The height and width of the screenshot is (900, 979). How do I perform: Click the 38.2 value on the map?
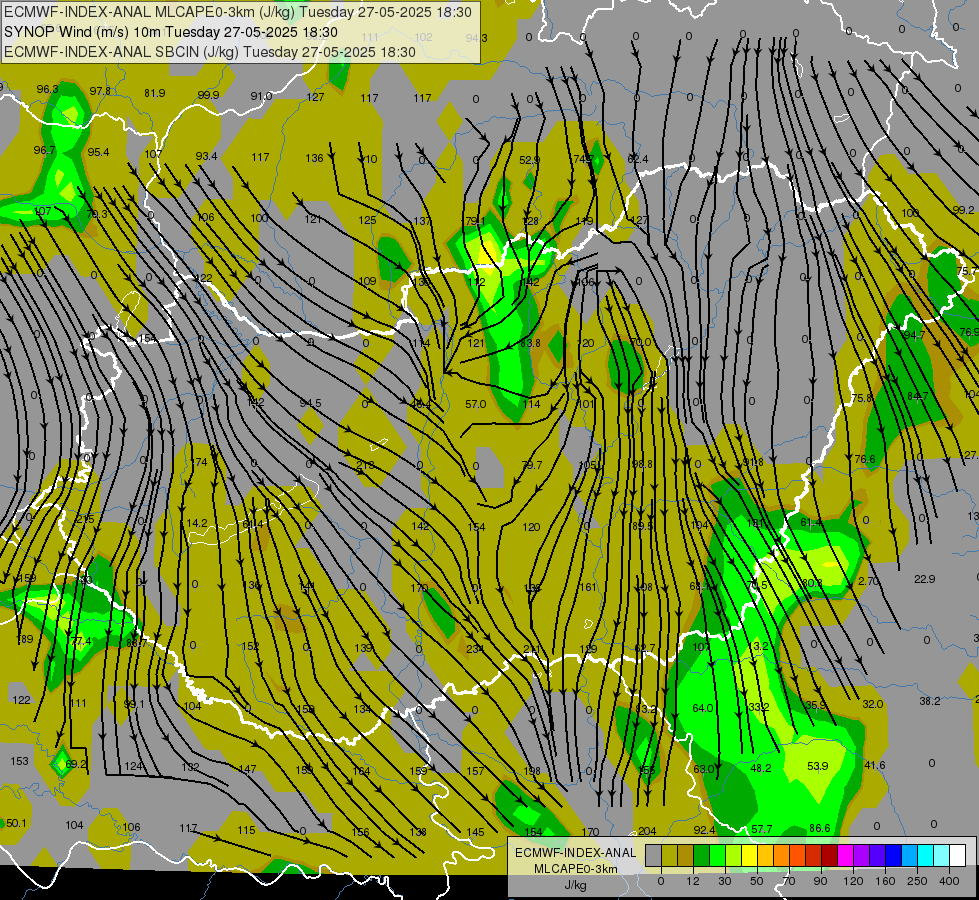pyautogui.click(x=930, y=701)
